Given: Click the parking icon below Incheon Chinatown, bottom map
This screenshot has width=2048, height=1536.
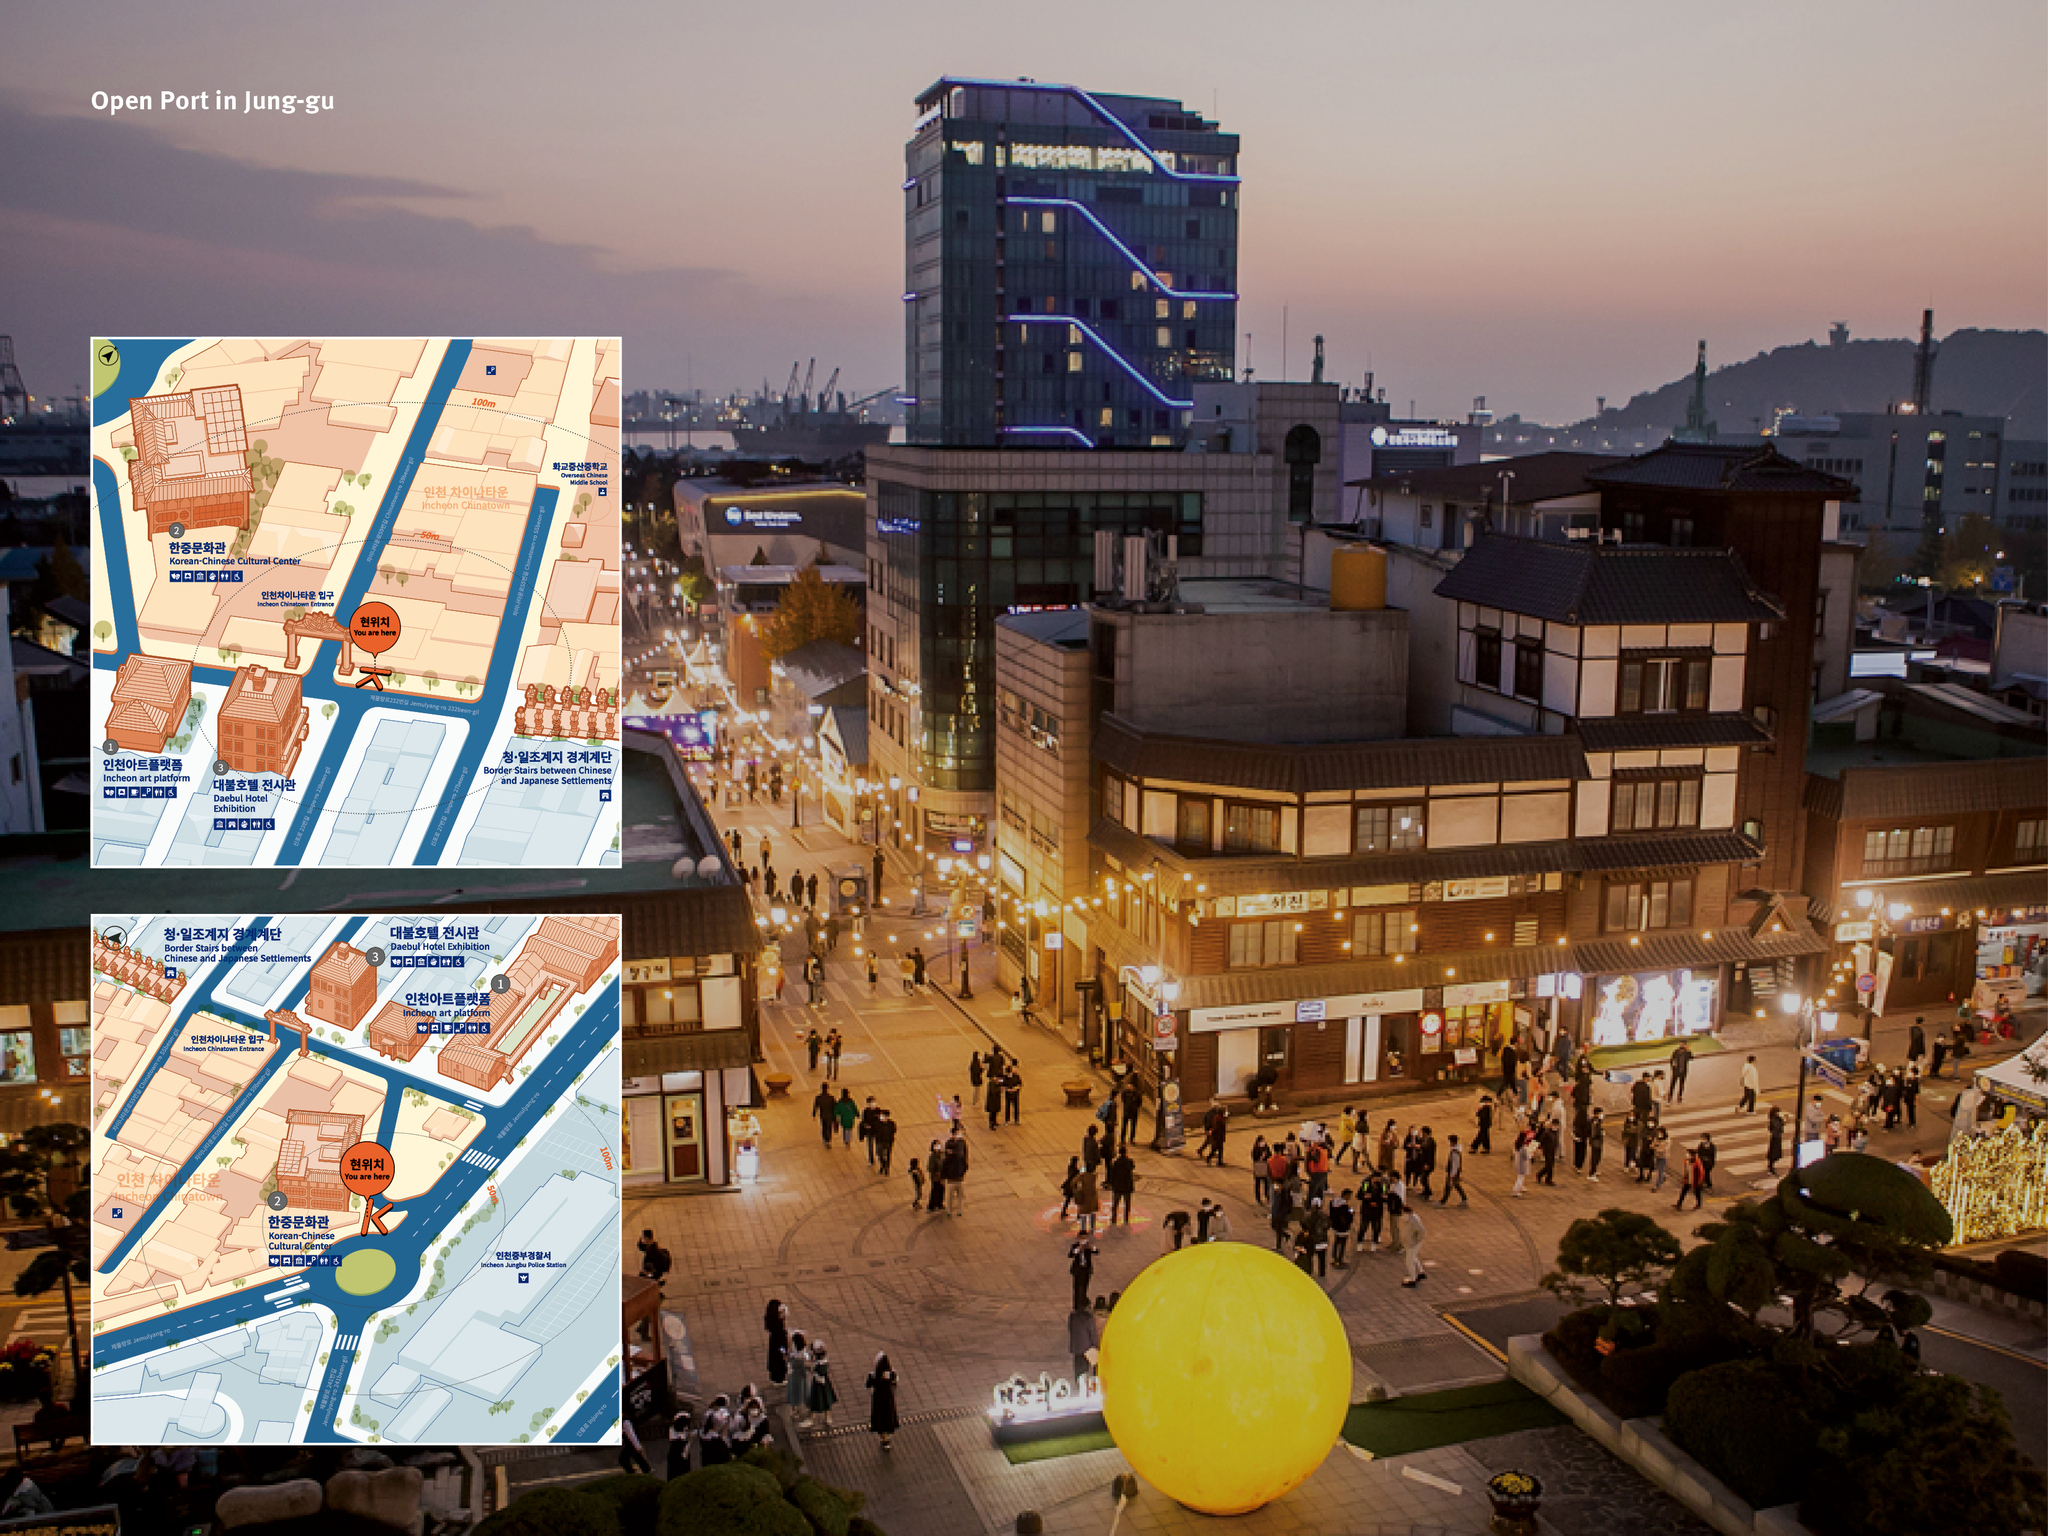Looking at the screenshot, I should coord(117,1213).
